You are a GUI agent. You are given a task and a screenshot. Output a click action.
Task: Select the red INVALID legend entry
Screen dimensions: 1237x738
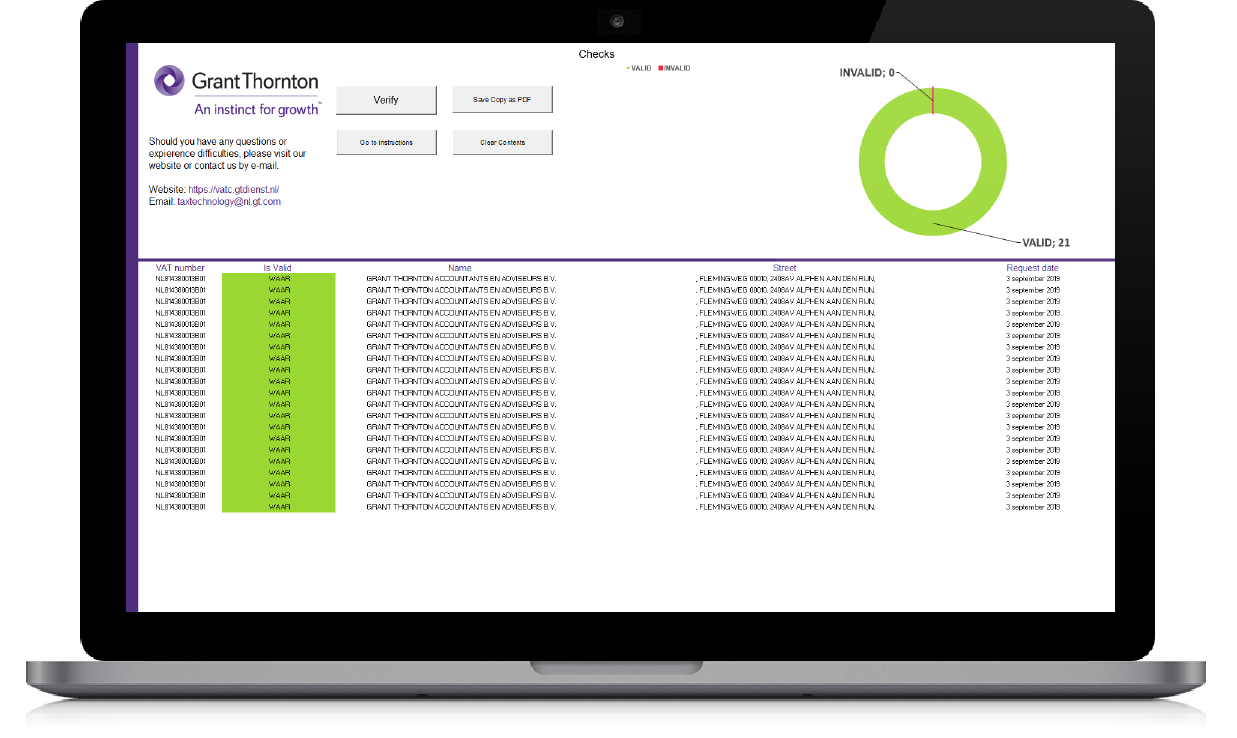(675, 68)
